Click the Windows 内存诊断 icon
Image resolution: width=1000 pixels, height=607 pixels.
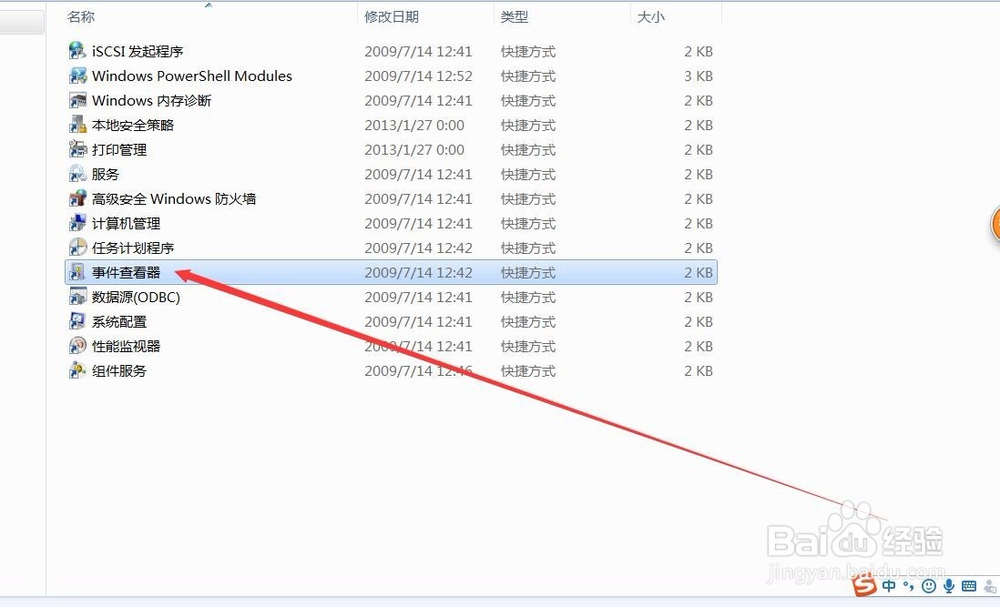click(x=77, y=100)
